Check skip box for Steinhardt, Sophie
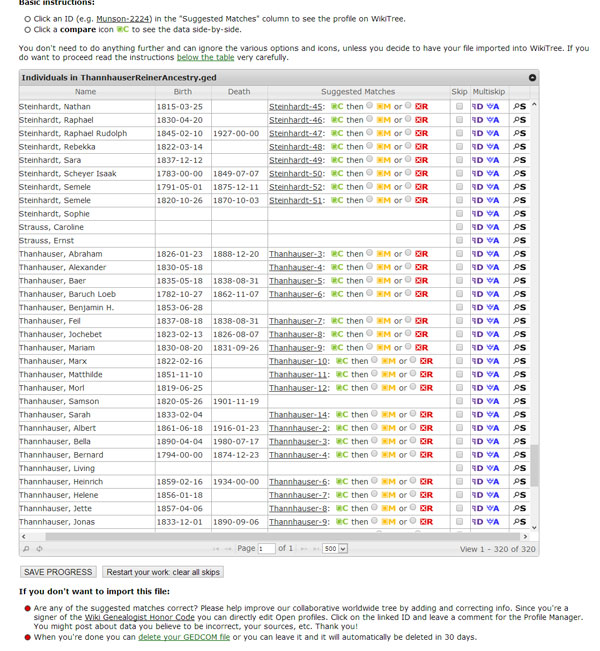This screenshot has width=600, height=651. (459, 213)
